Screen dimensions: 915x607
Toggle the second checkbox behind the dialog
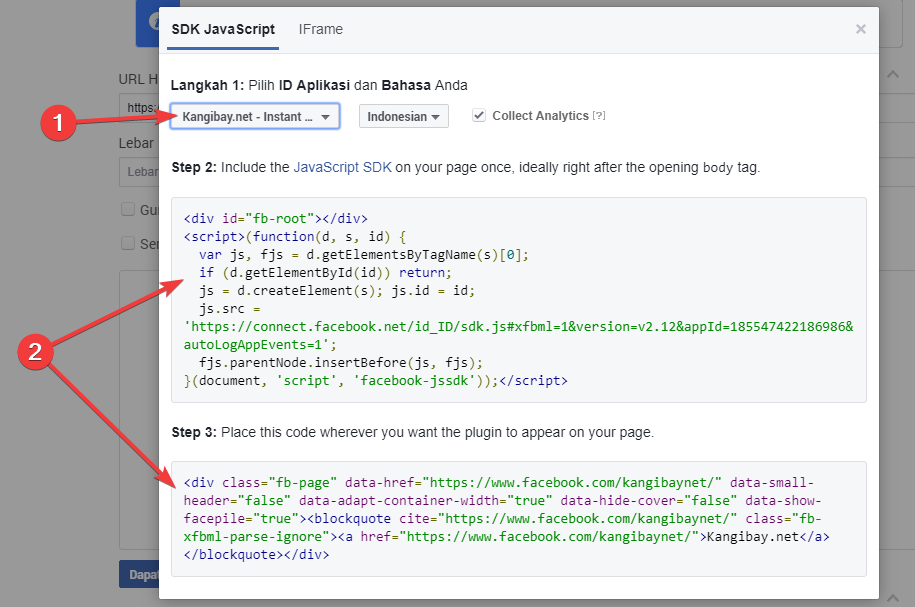(x=128, y=243)
